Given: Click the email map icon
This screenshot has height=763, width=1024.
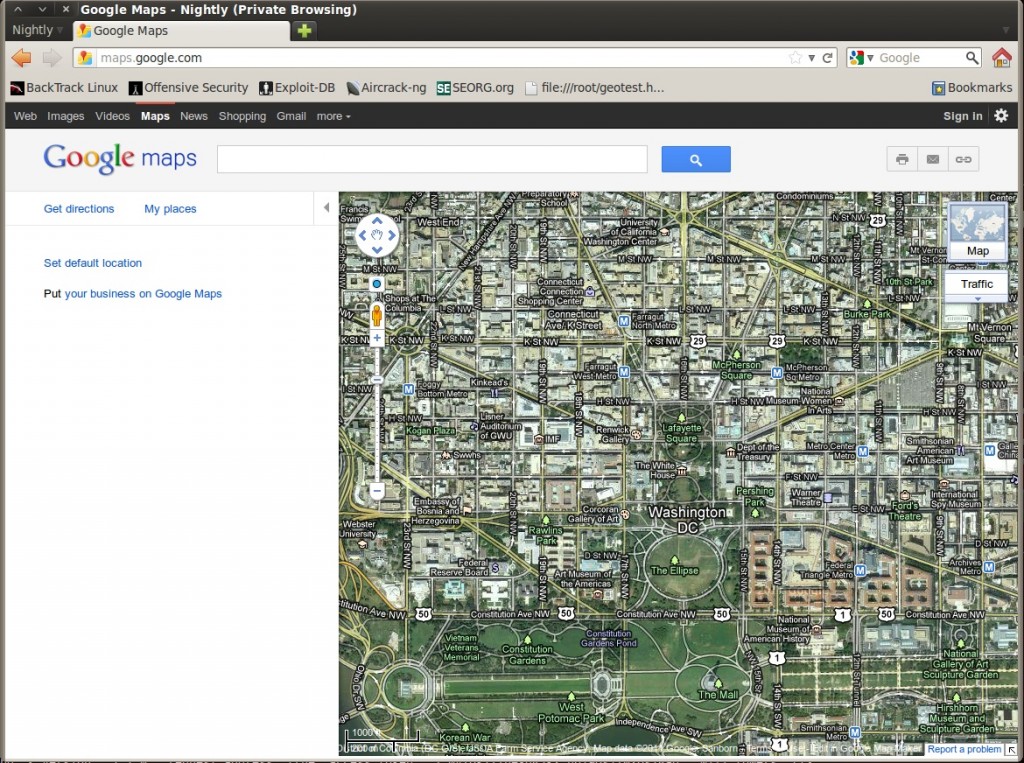Looking at the screenshot, I should (932, 158).
